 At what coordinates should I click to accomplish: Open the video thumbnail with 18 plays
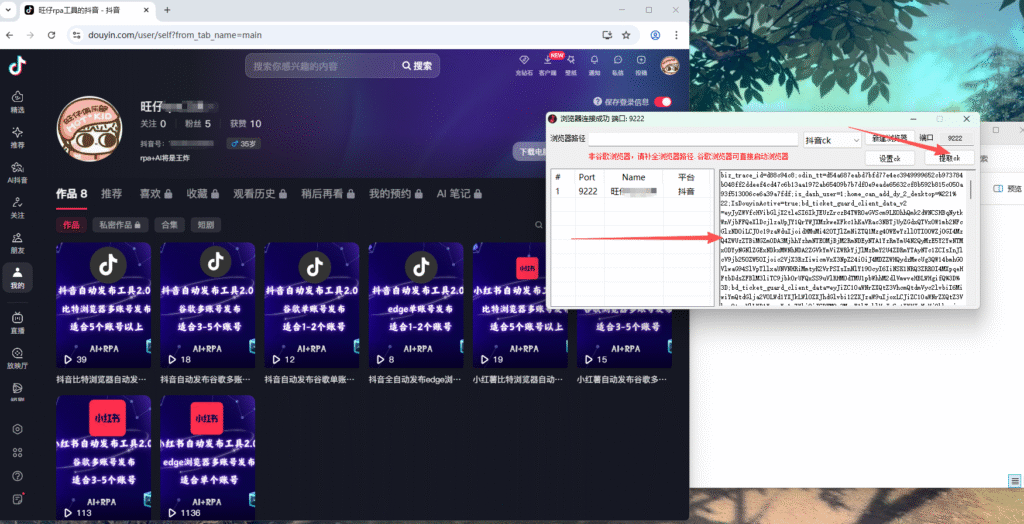tap(208, 305)
